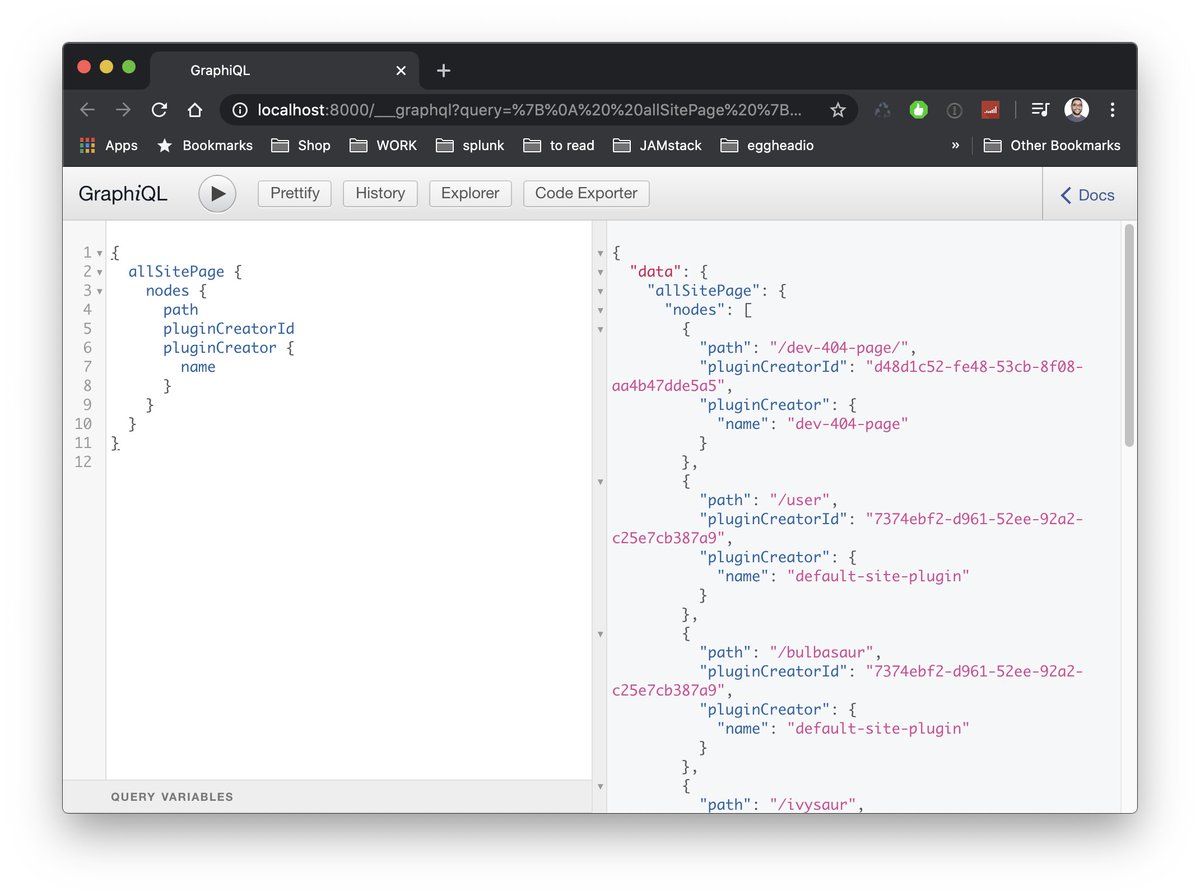Image resolution: width=1200 pixels, height=896 pixels.
Task: Click the browser back arrow
Action: coord(88,110)
